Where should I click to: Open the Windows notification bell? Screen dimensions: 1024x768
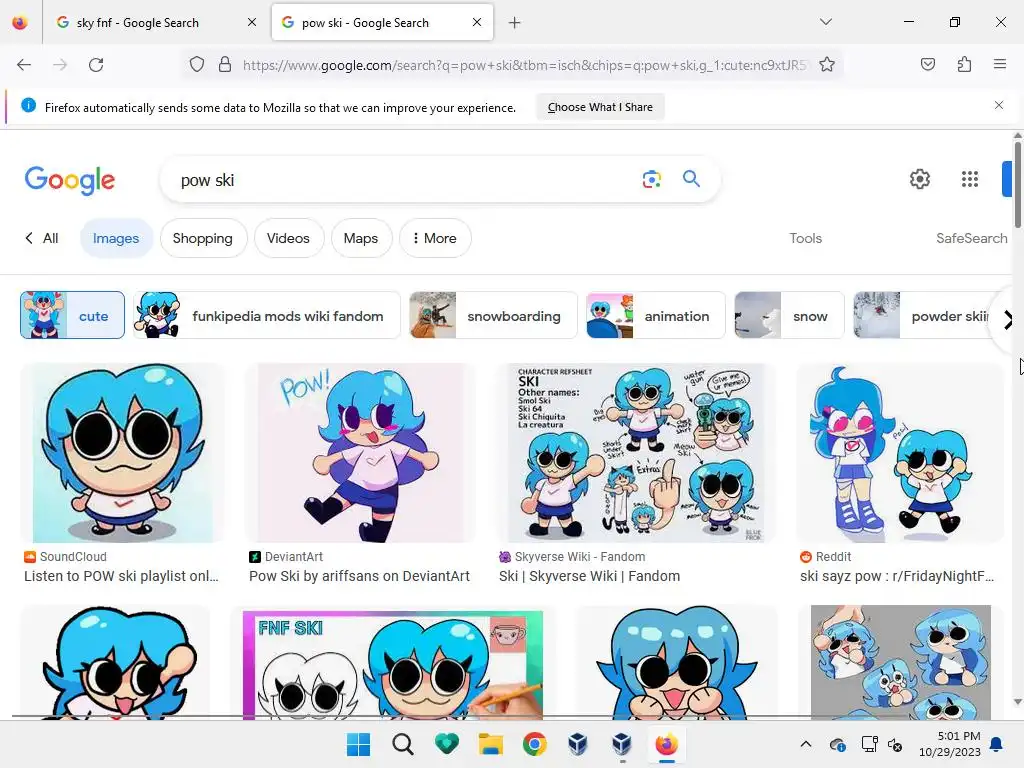point(997,744)
